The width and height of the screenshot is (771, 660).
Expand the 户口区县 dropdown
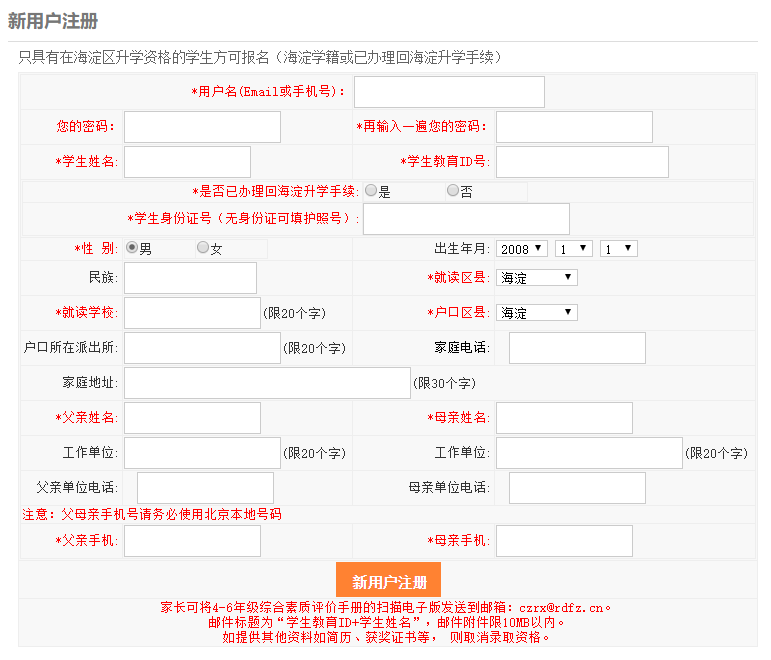[x=536, y=313]
